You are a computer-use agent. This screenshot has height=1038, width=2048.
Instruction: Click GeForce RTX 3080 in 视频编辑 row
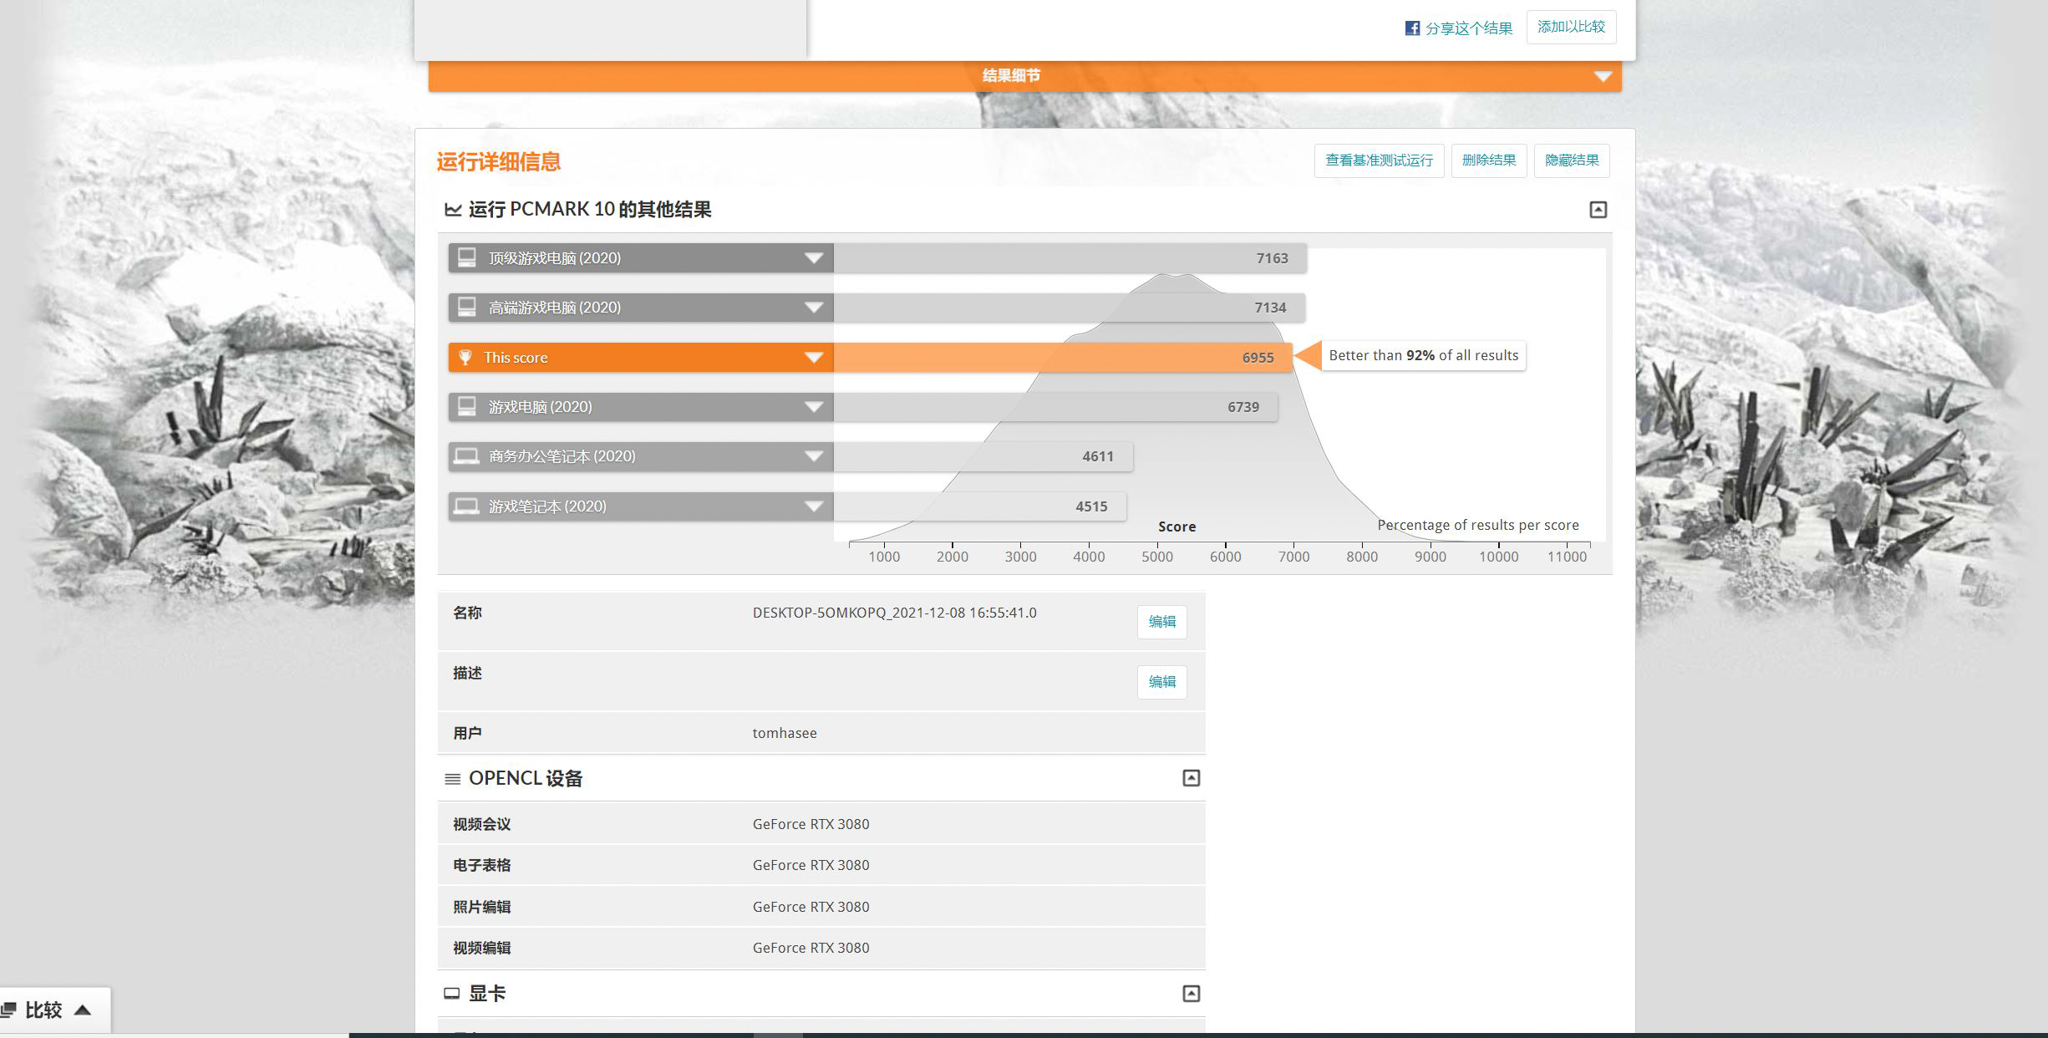point(811,948)
